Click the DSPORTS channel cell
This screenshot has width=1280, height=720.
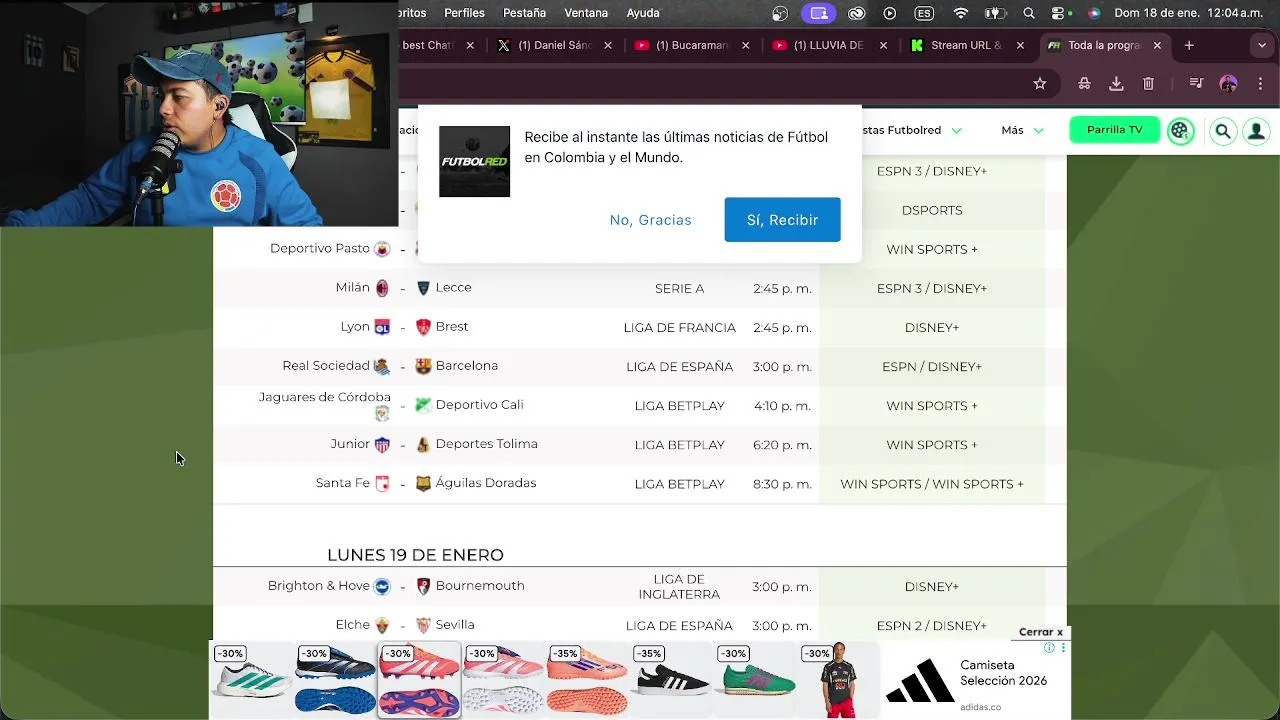[x=932, y=210]
